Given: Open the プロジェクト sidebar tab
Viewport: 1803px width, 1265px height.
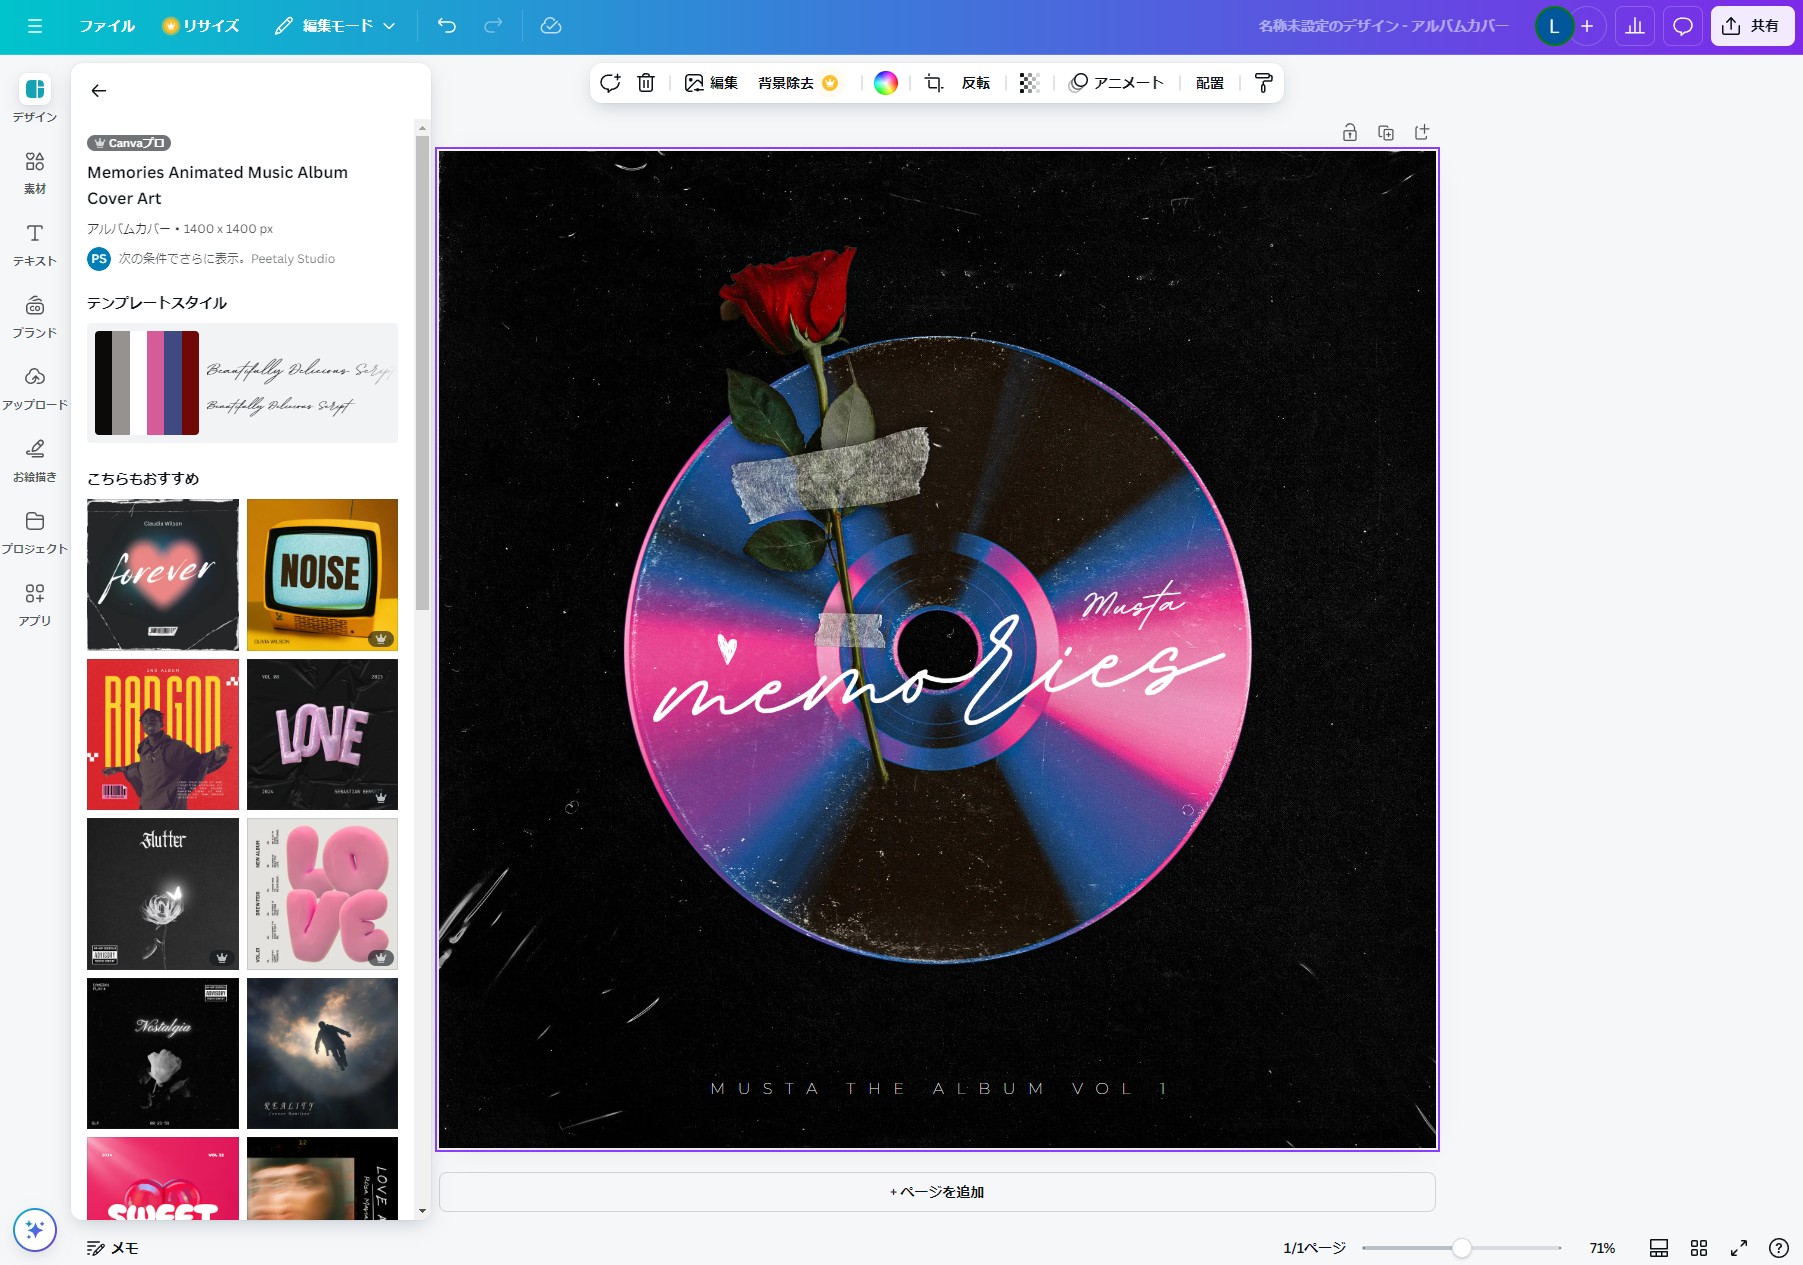Looking at the screenshot, I should pos(35,532).
